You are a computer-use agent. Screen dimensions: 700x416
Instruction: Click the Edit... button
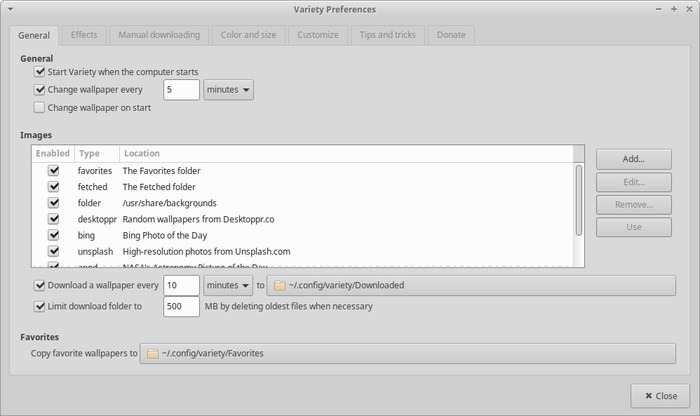click(633, 182)
